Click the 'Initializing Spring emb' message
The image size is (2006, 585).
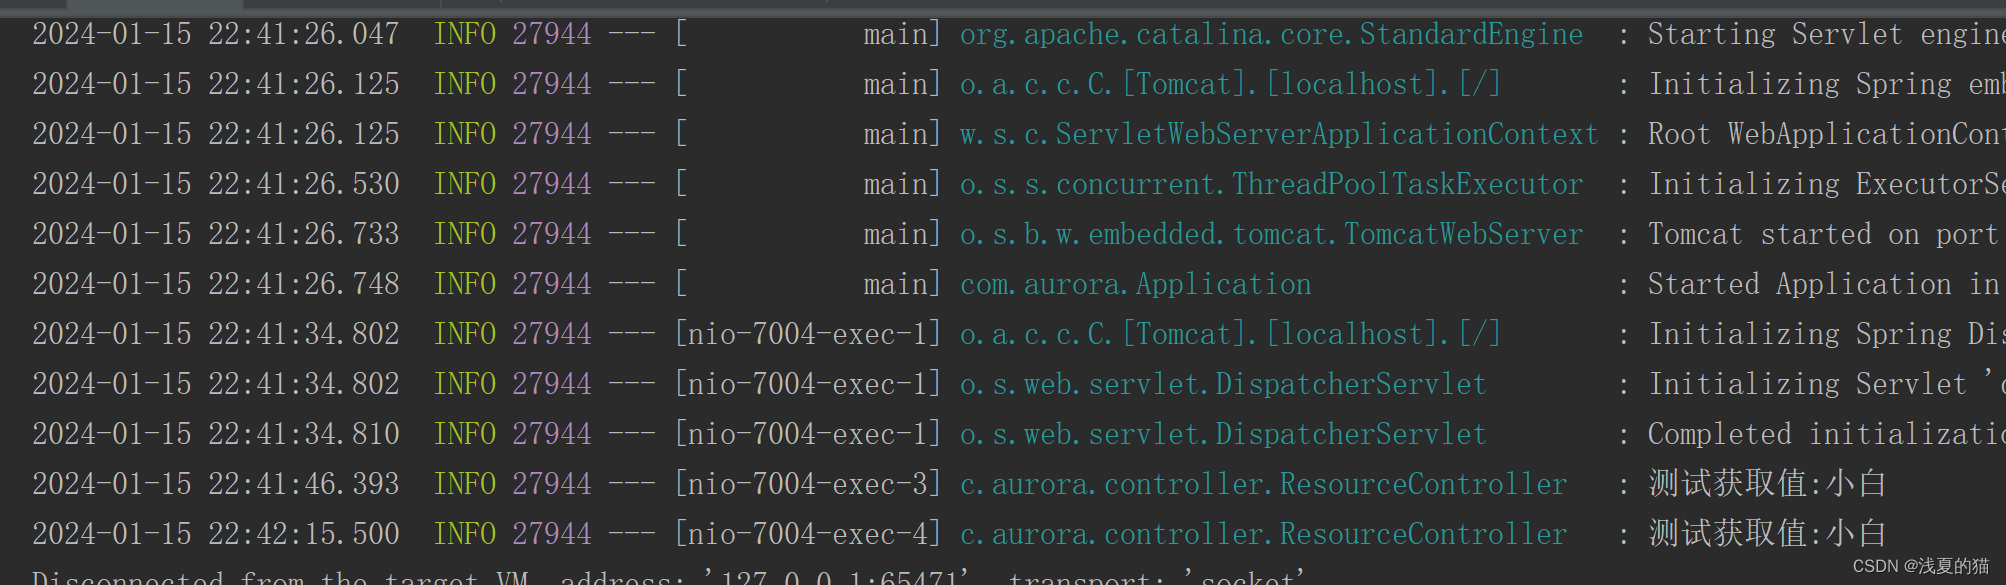(x=1826, y=85)
